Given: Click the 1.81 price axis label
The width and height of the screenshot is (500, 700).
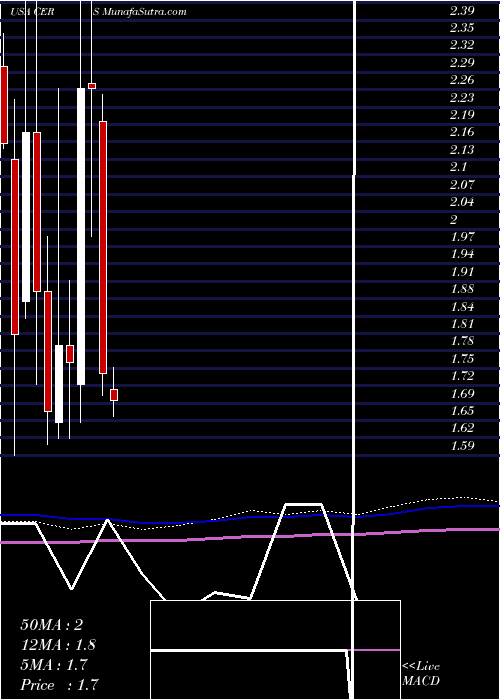Looking at the screenshot, I should (x=462, y=324).
